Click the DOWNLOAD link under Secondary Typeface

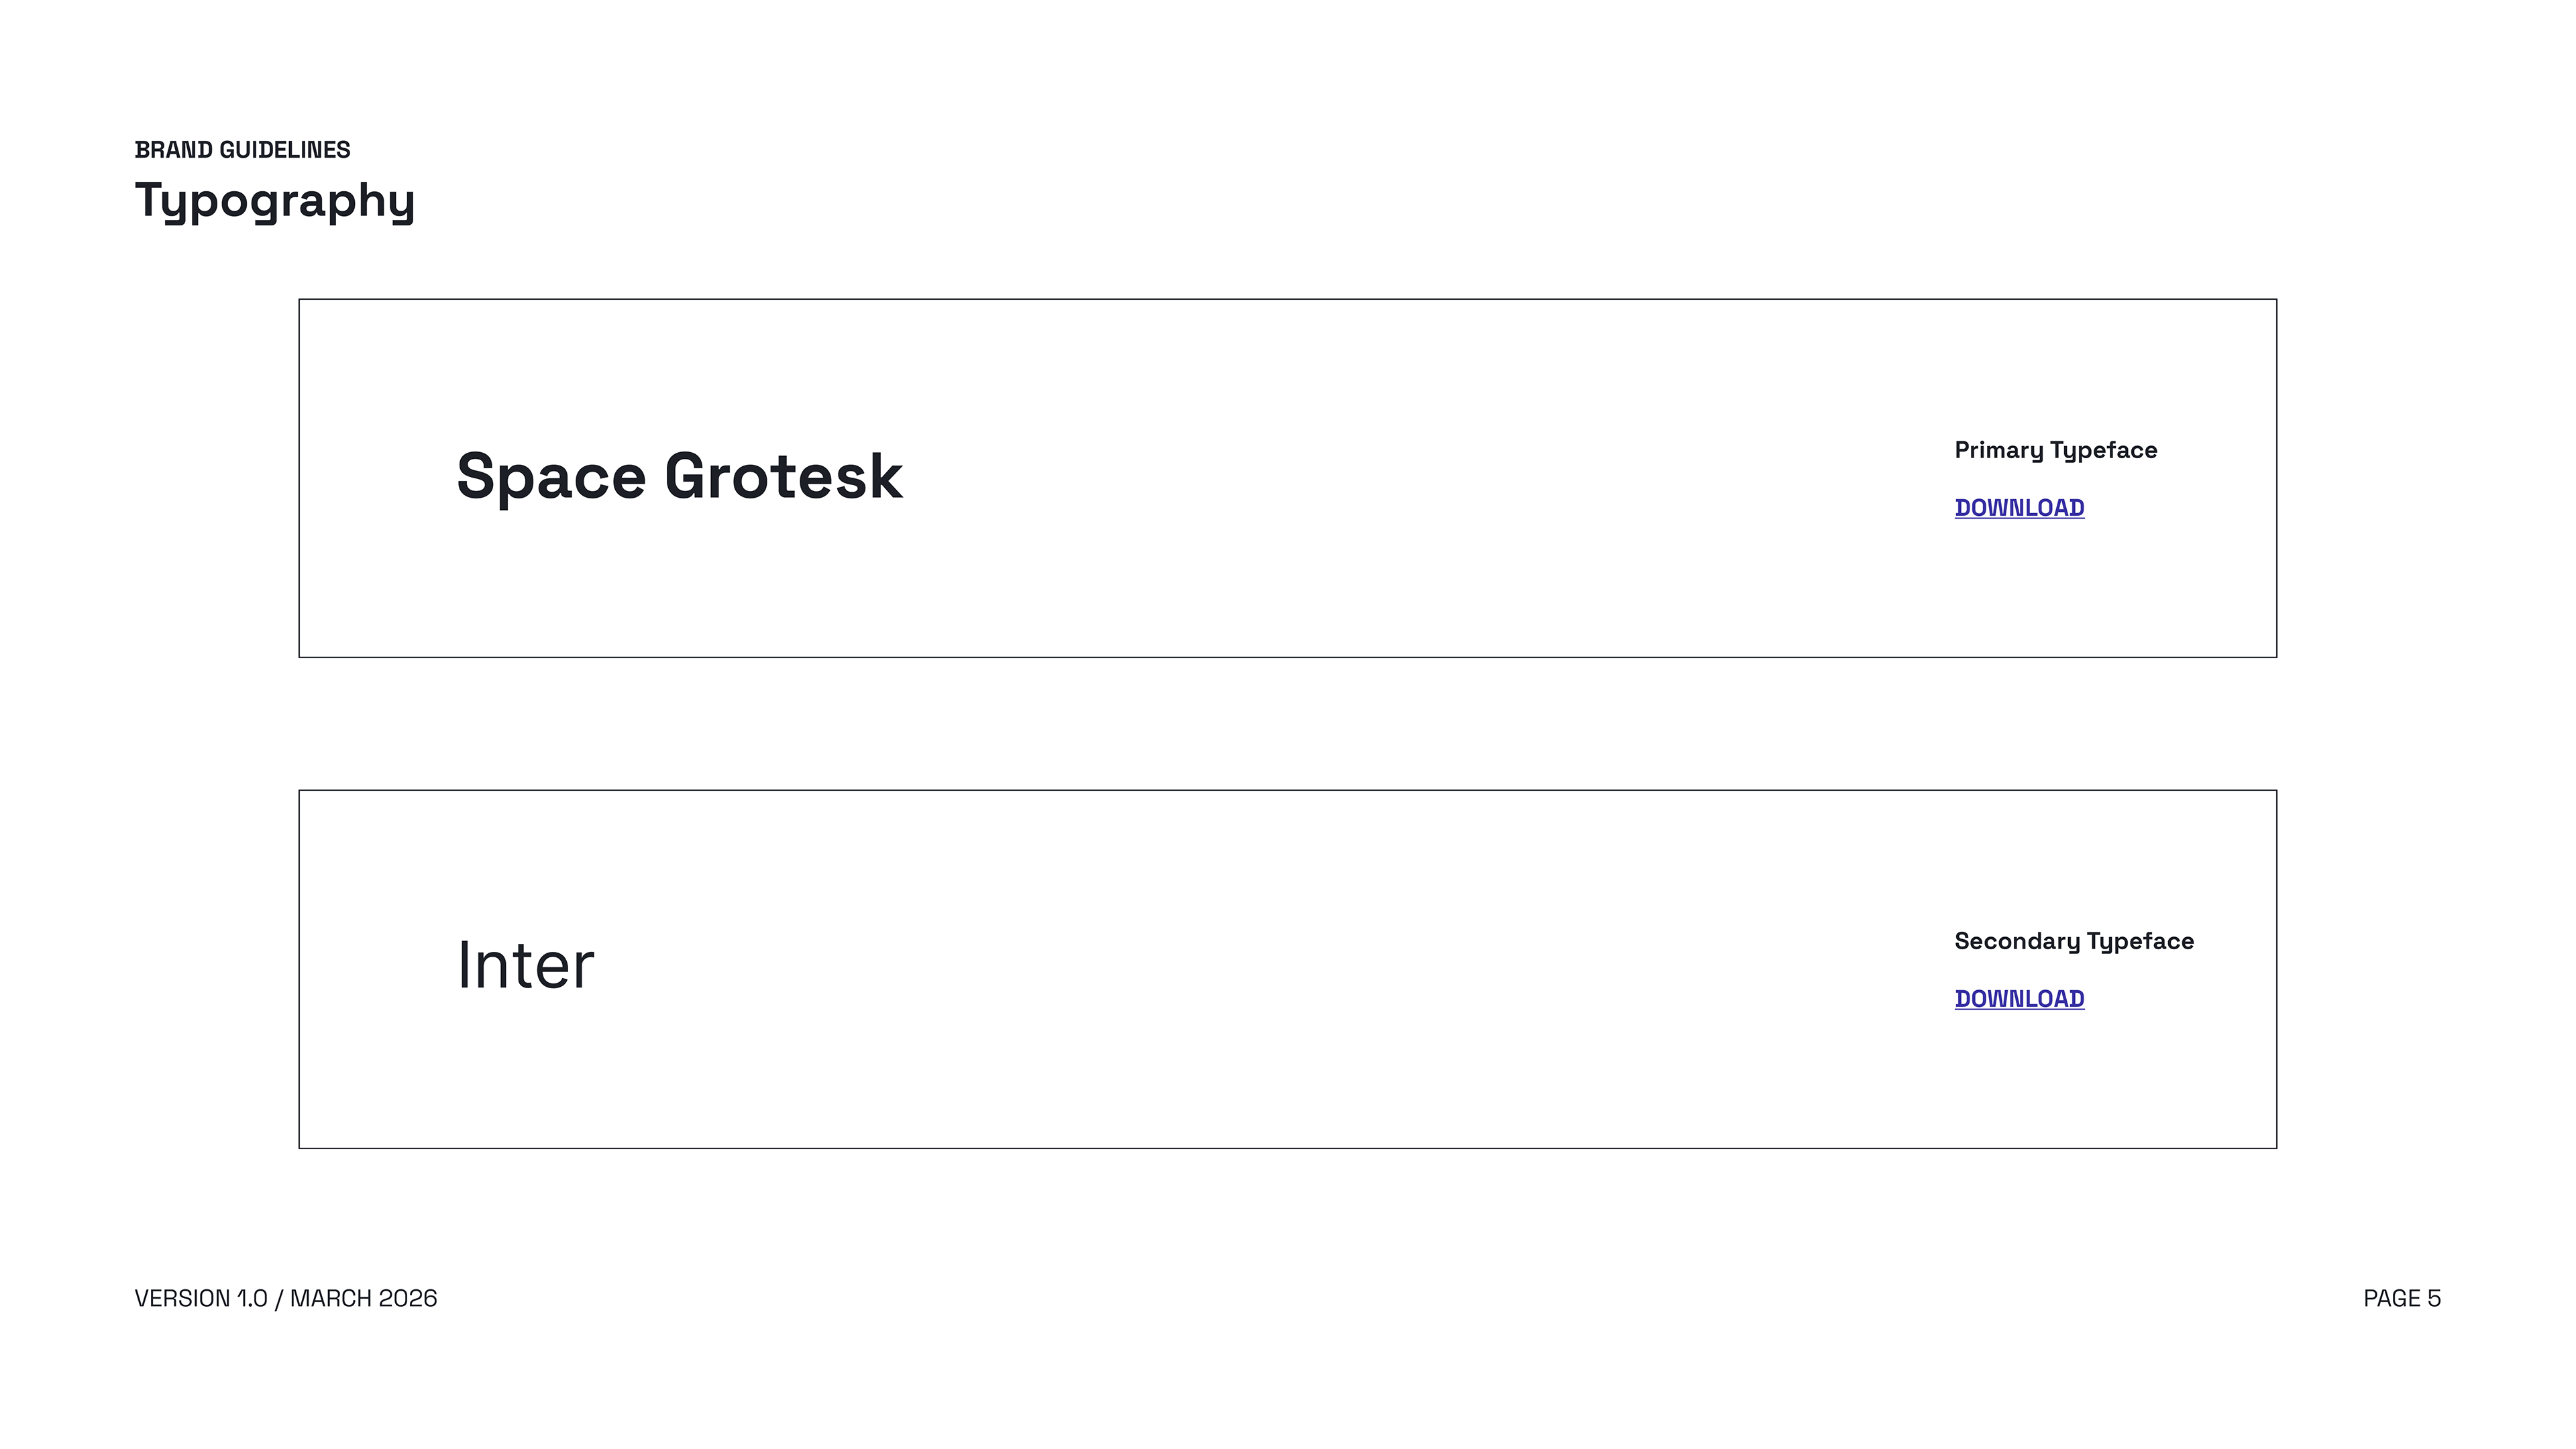(2018, 999)
